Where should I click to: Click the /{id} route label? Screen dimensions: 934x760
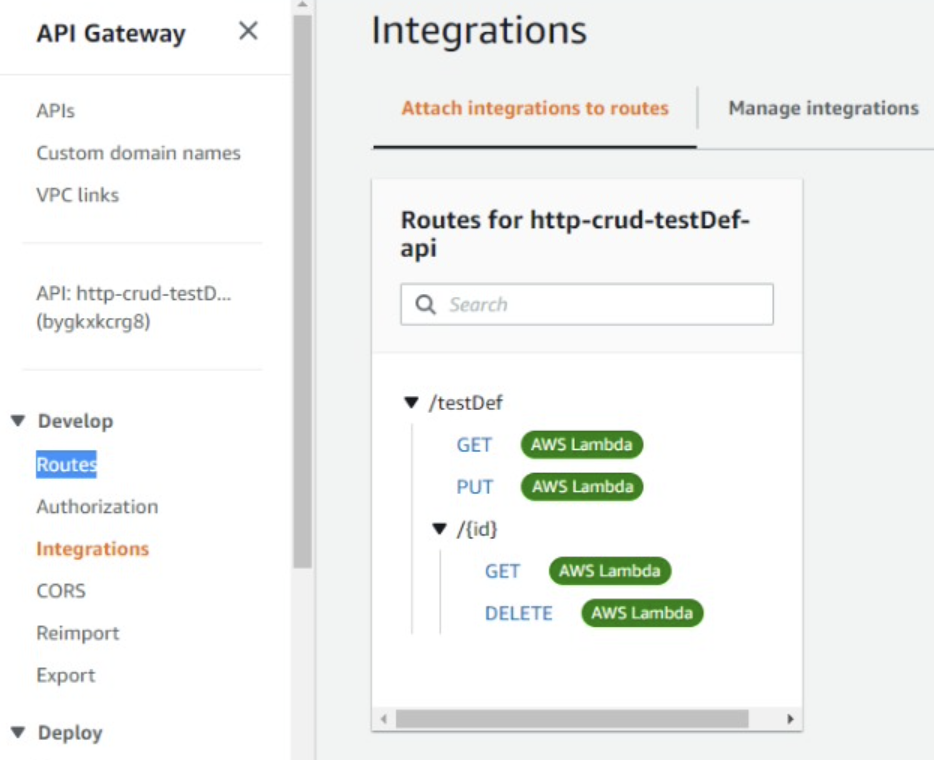(x=477, y=529)
